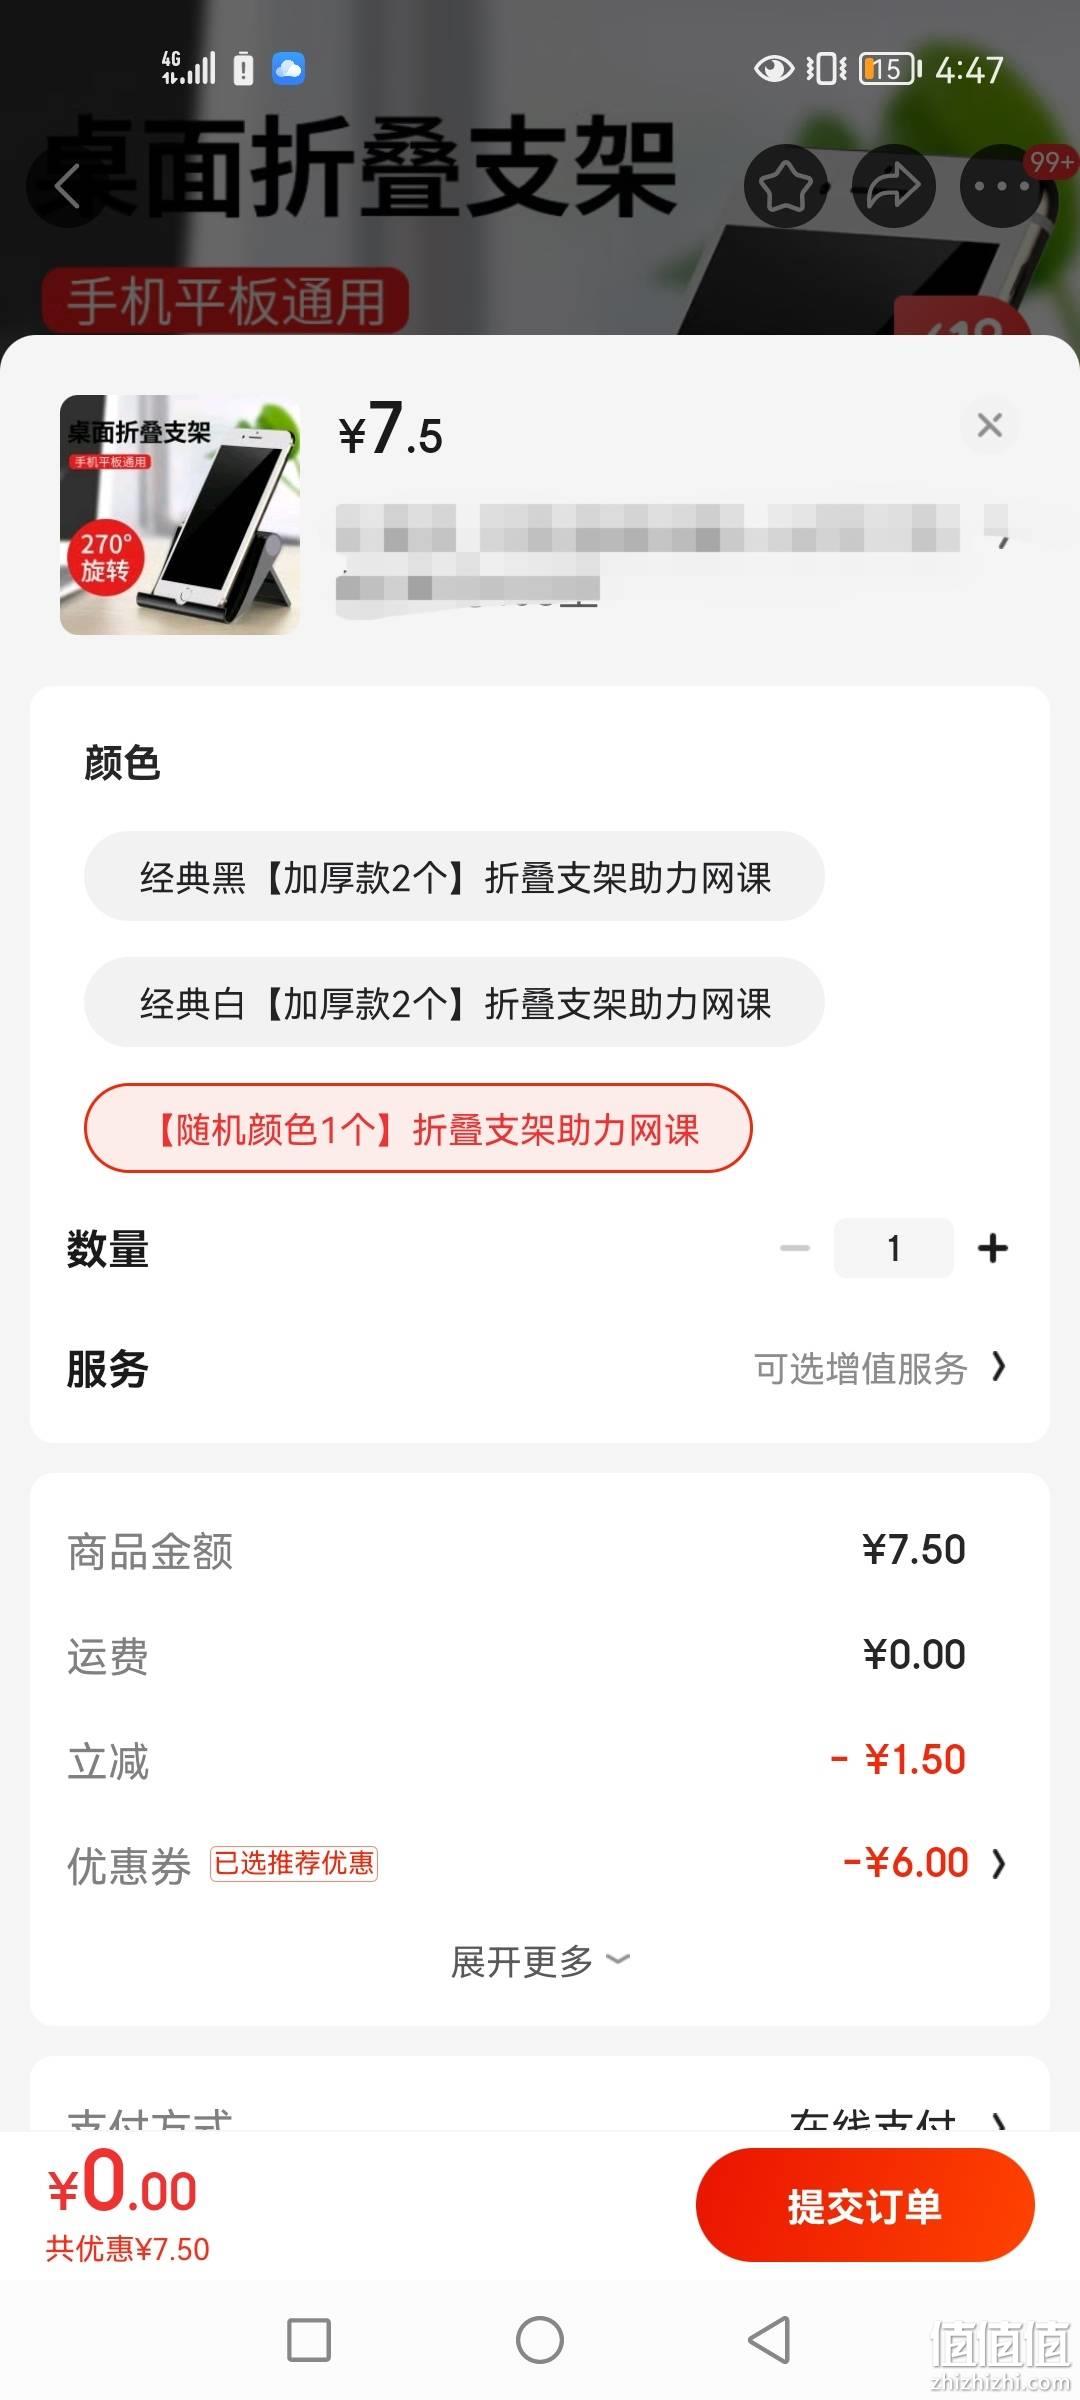This screenshot has width=1080, height=2400.
Task: Open 可选增值服务 service options
Action: pyautogui.click(x=880, y=1368)
